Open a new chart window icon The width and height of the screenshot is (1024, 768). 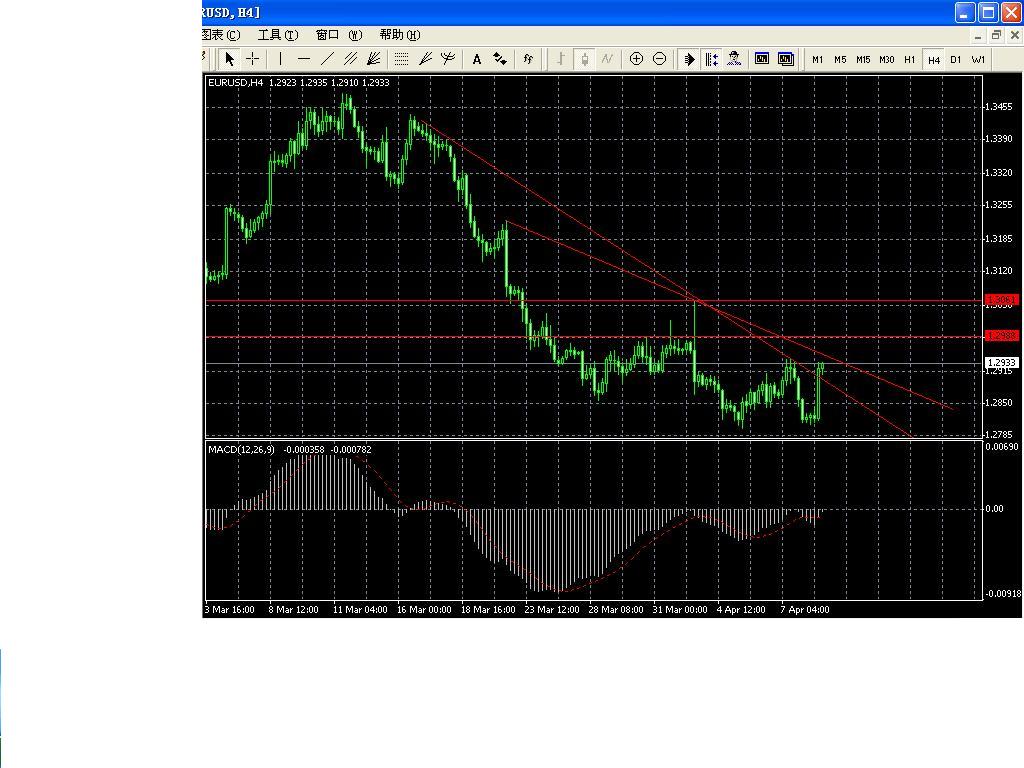point(762,59)
